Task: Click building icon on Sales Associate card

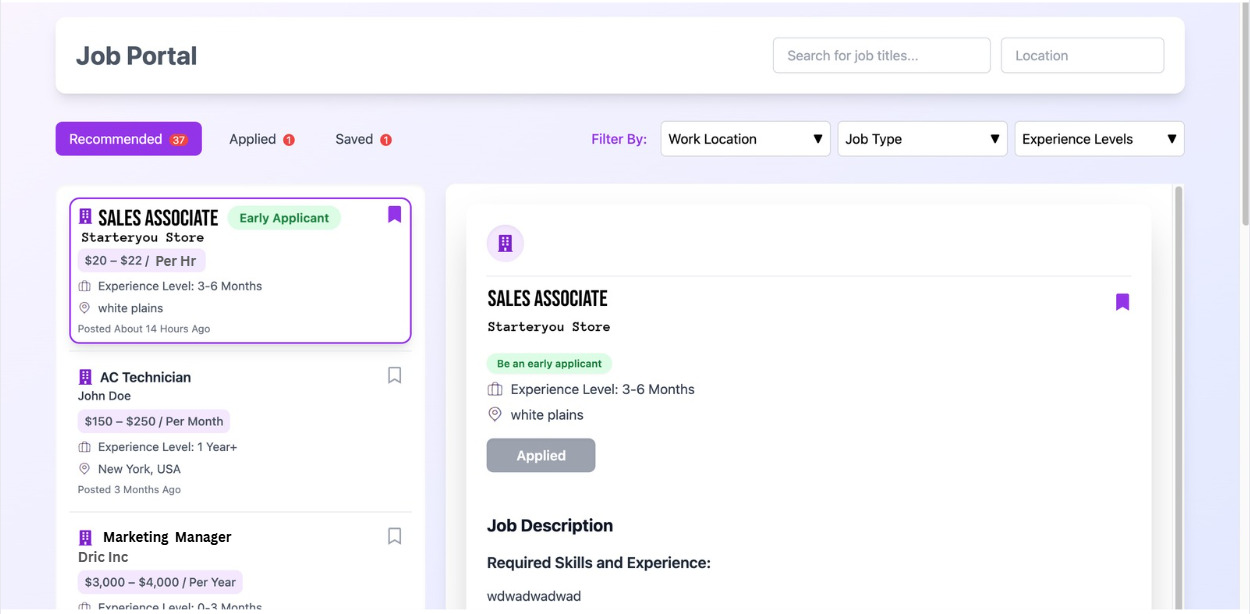Action: point(85,216)
